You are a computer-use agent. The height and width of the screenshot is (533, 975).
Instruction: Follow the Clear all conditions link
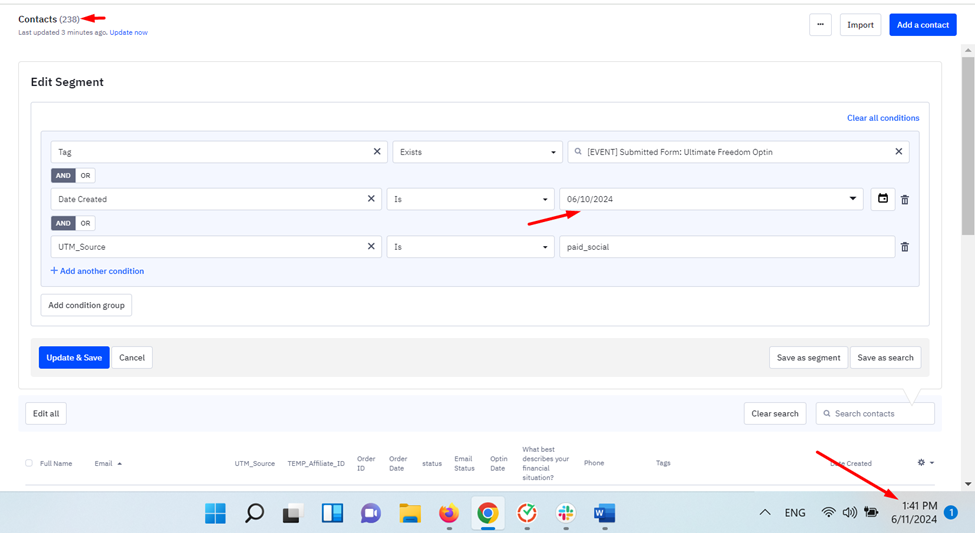(883, 118)
